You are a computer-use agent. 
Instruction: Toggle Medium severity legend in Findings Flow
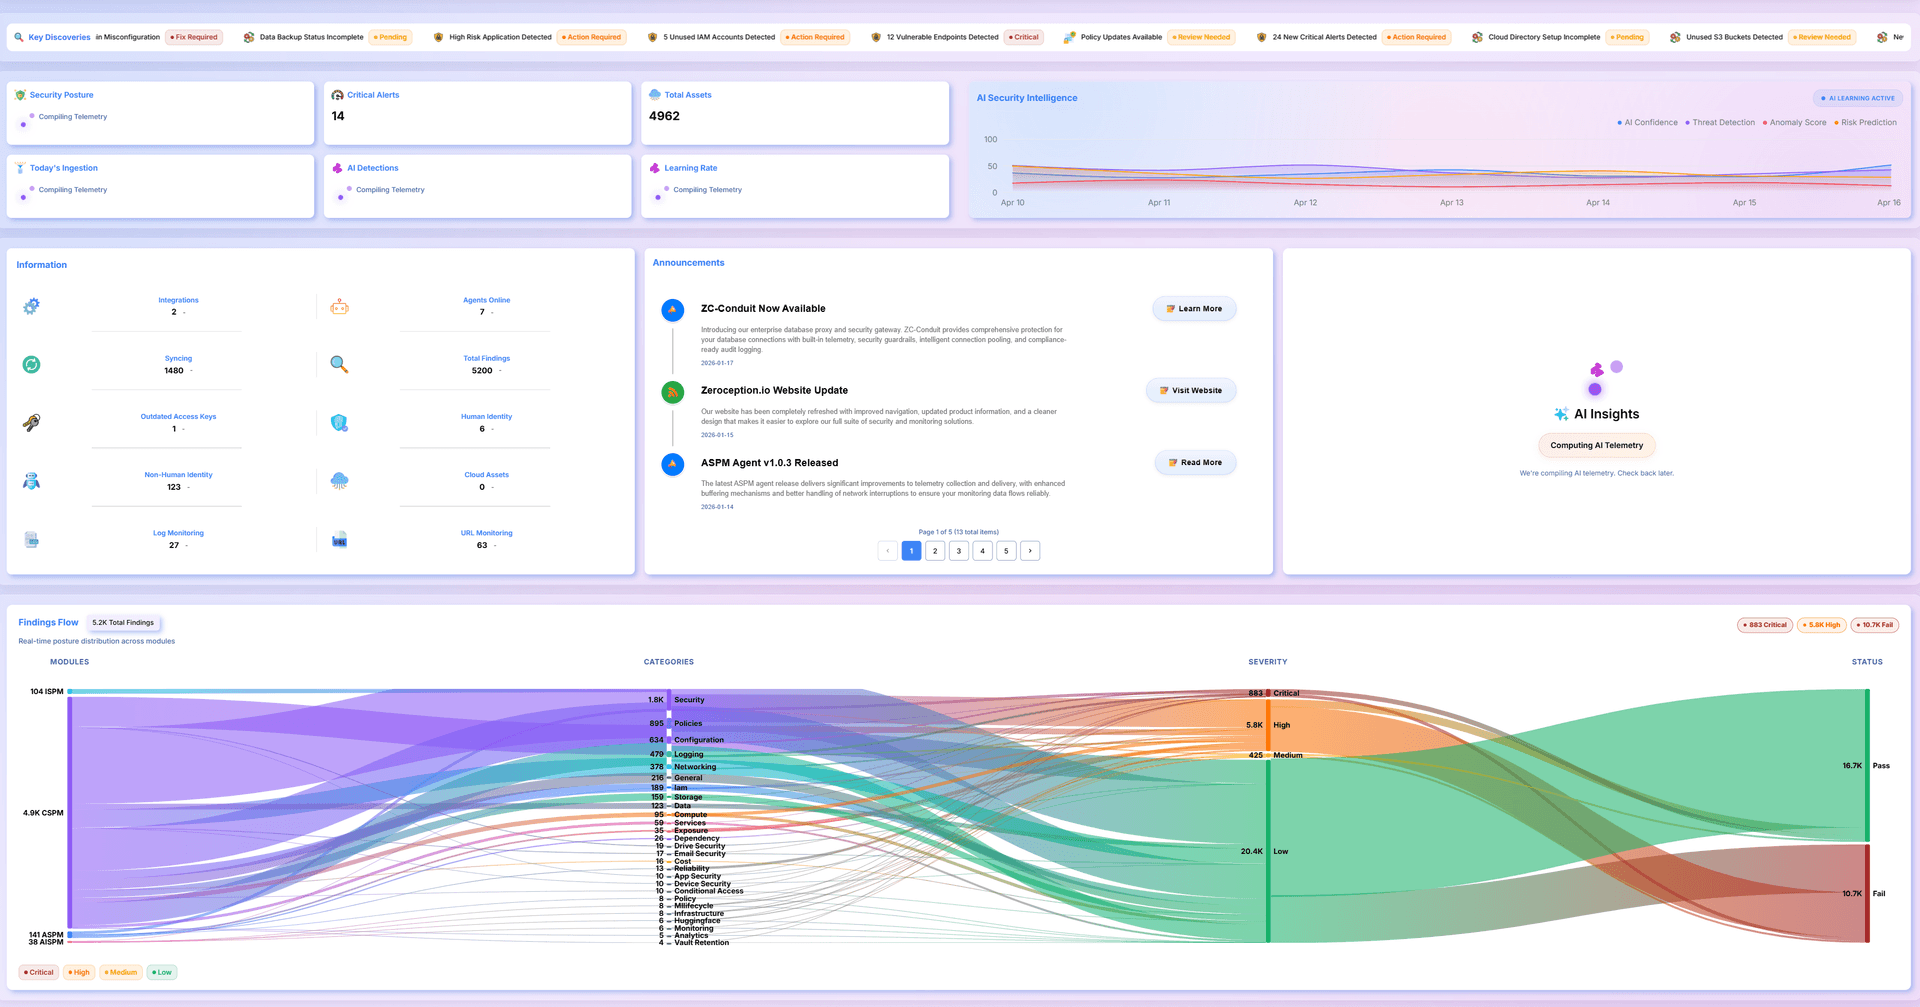pyautogui.click(x=121, y=972)
